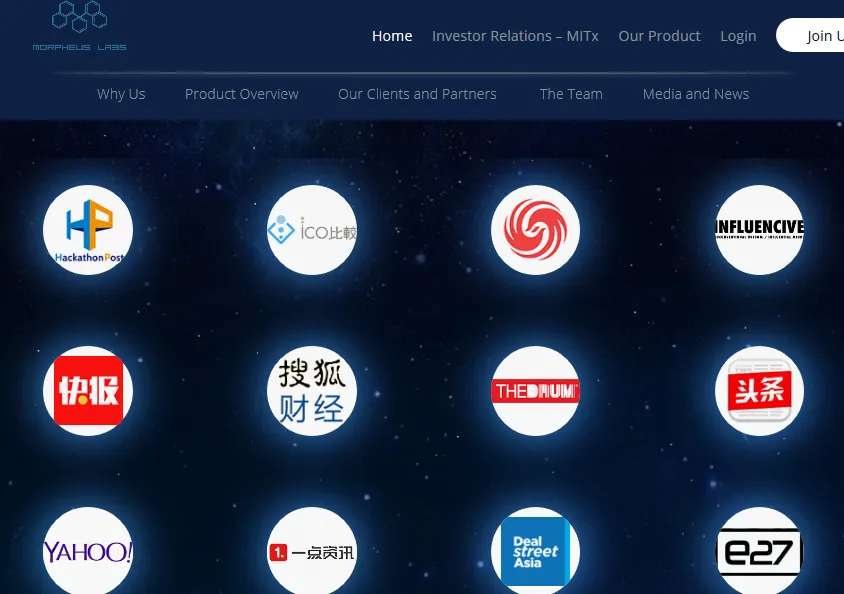Jump to The Team section
Image resolution: width=844 pixels, height=594 pixels.
[x=571, y=94]
